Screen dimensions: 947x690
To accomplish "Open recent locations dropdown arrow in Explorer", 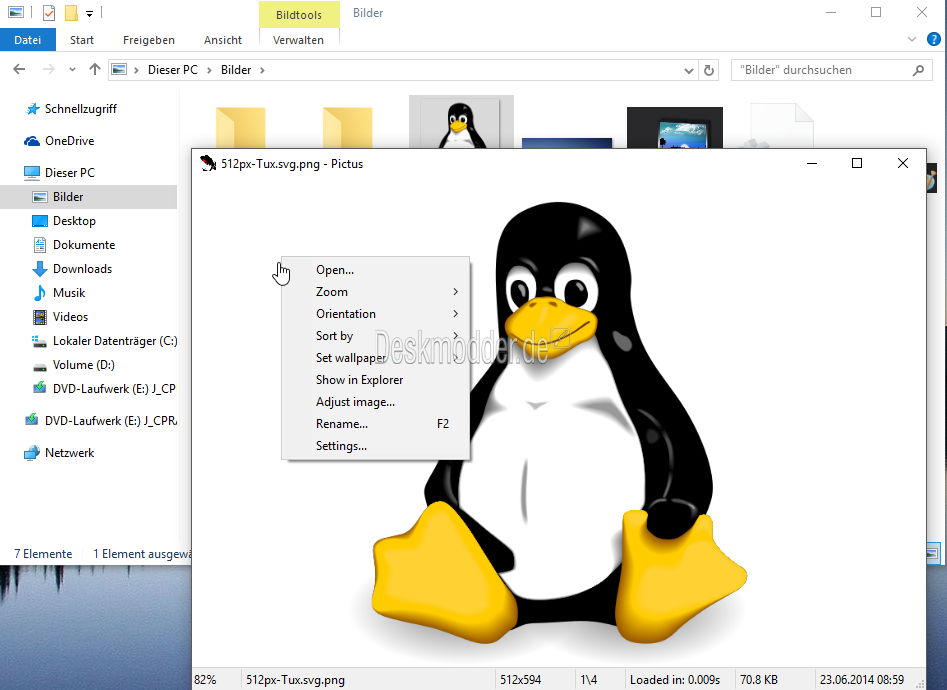I will [72, 69].
